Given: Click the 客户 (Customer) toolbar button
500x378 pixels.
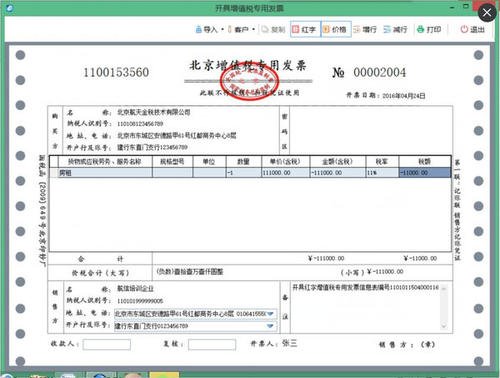Looking at the screenshot, I should pos(239,30).
